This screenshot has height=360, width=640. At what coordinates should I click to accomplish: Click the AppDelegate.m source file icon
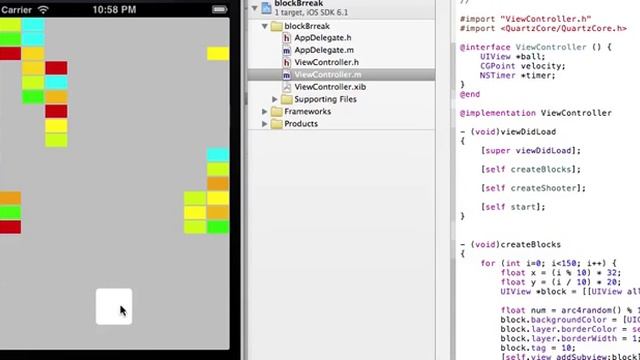click(287, 50)
